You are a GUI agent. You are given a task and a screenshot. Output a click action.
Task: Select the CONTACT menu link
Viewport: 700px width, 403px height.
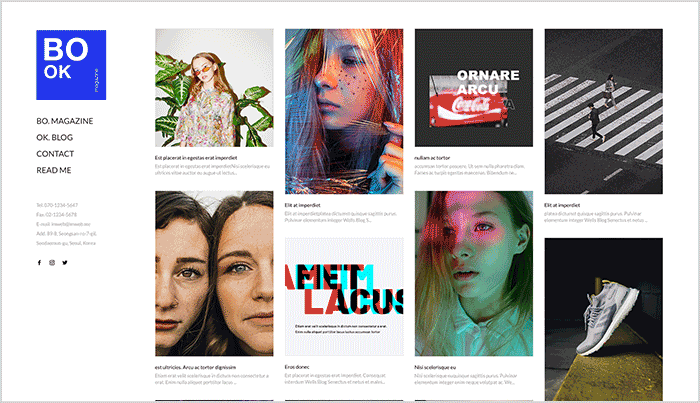point(55,154)
